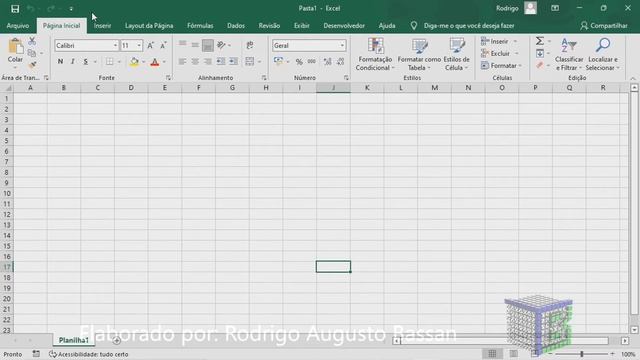Expand the fill color dropdown arrow
This screenshot has height=360, width=640.
click(x=144, y=62)
